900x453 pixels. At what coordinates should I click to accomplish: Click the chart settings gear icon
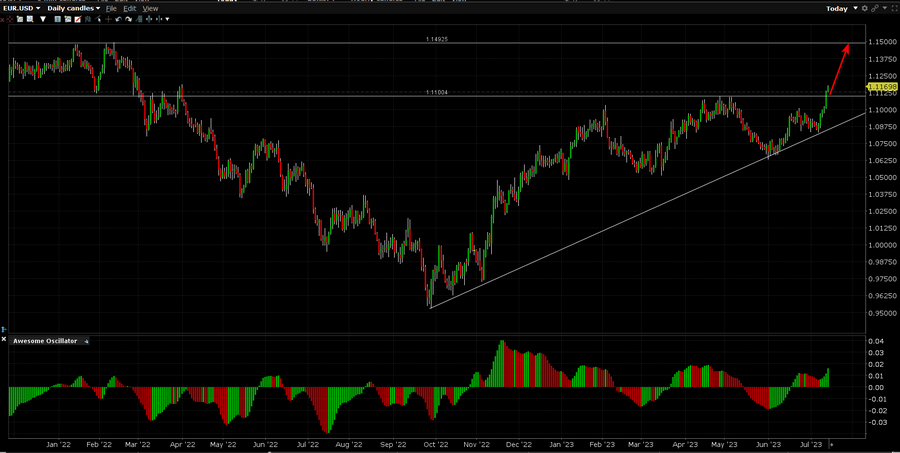click(x=864, y=8)
